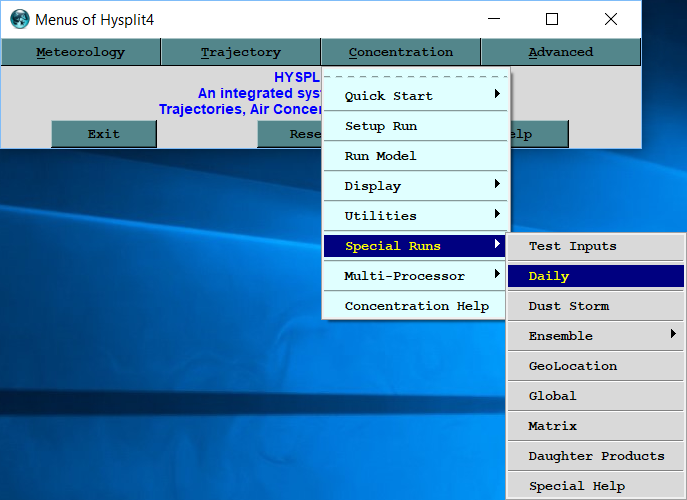Image resolution: width=687 pixels, height=500 pixels.
Task: Minimize the Menus of Hysplit4 window
Action: [x=494, y=19]
